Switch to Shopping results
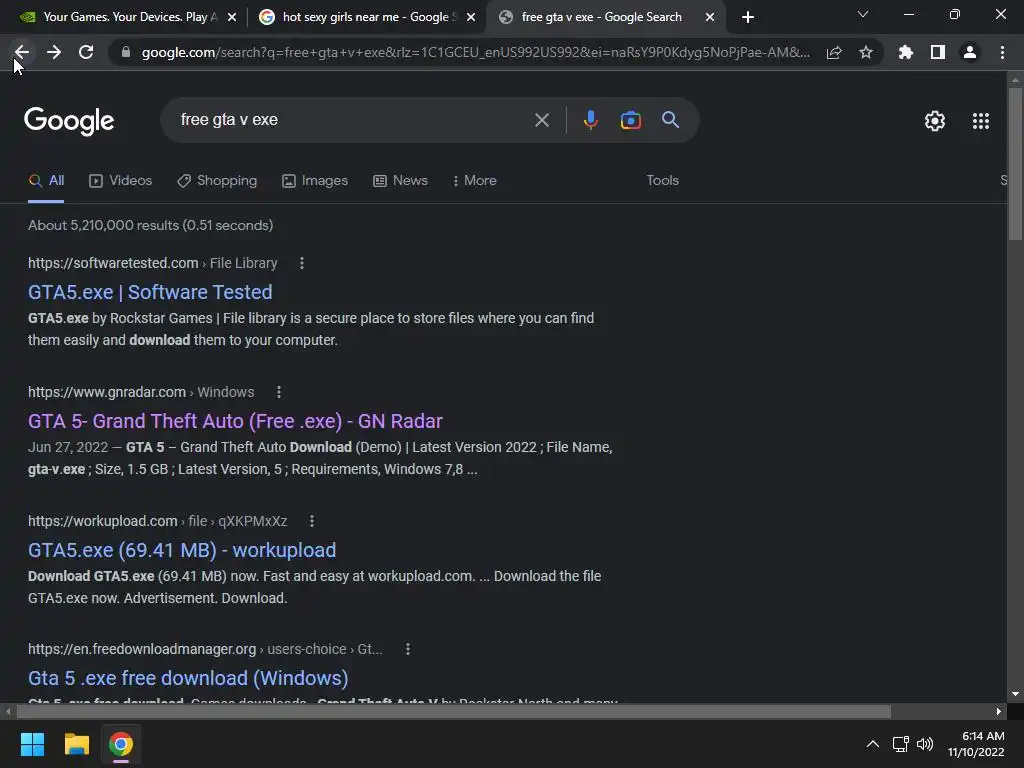This screenshot has height=768, width=1024. tap(217, 180)
